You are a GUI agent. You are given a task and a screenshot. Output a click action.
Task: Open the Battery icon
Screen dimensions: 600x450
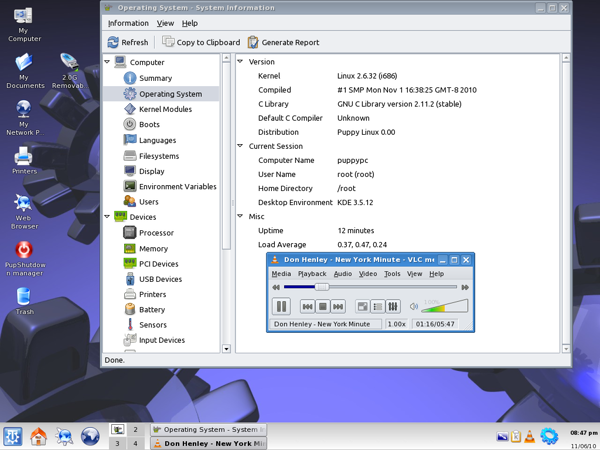pyautogui.click(x=130, y=309)
